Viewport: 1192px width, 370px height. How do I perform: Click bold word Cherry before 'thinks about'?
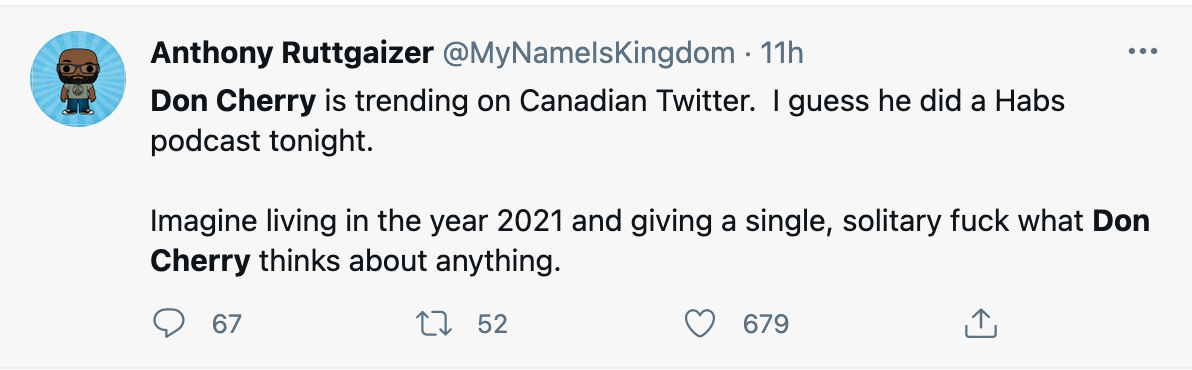tap(200, 261)
